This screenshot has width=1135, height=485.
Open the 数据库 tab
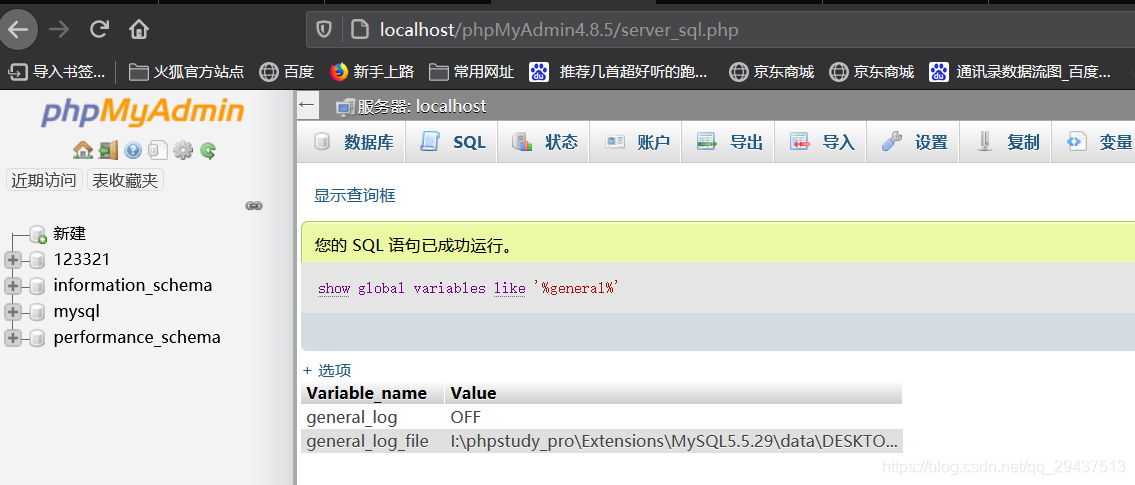pos(353,142)
